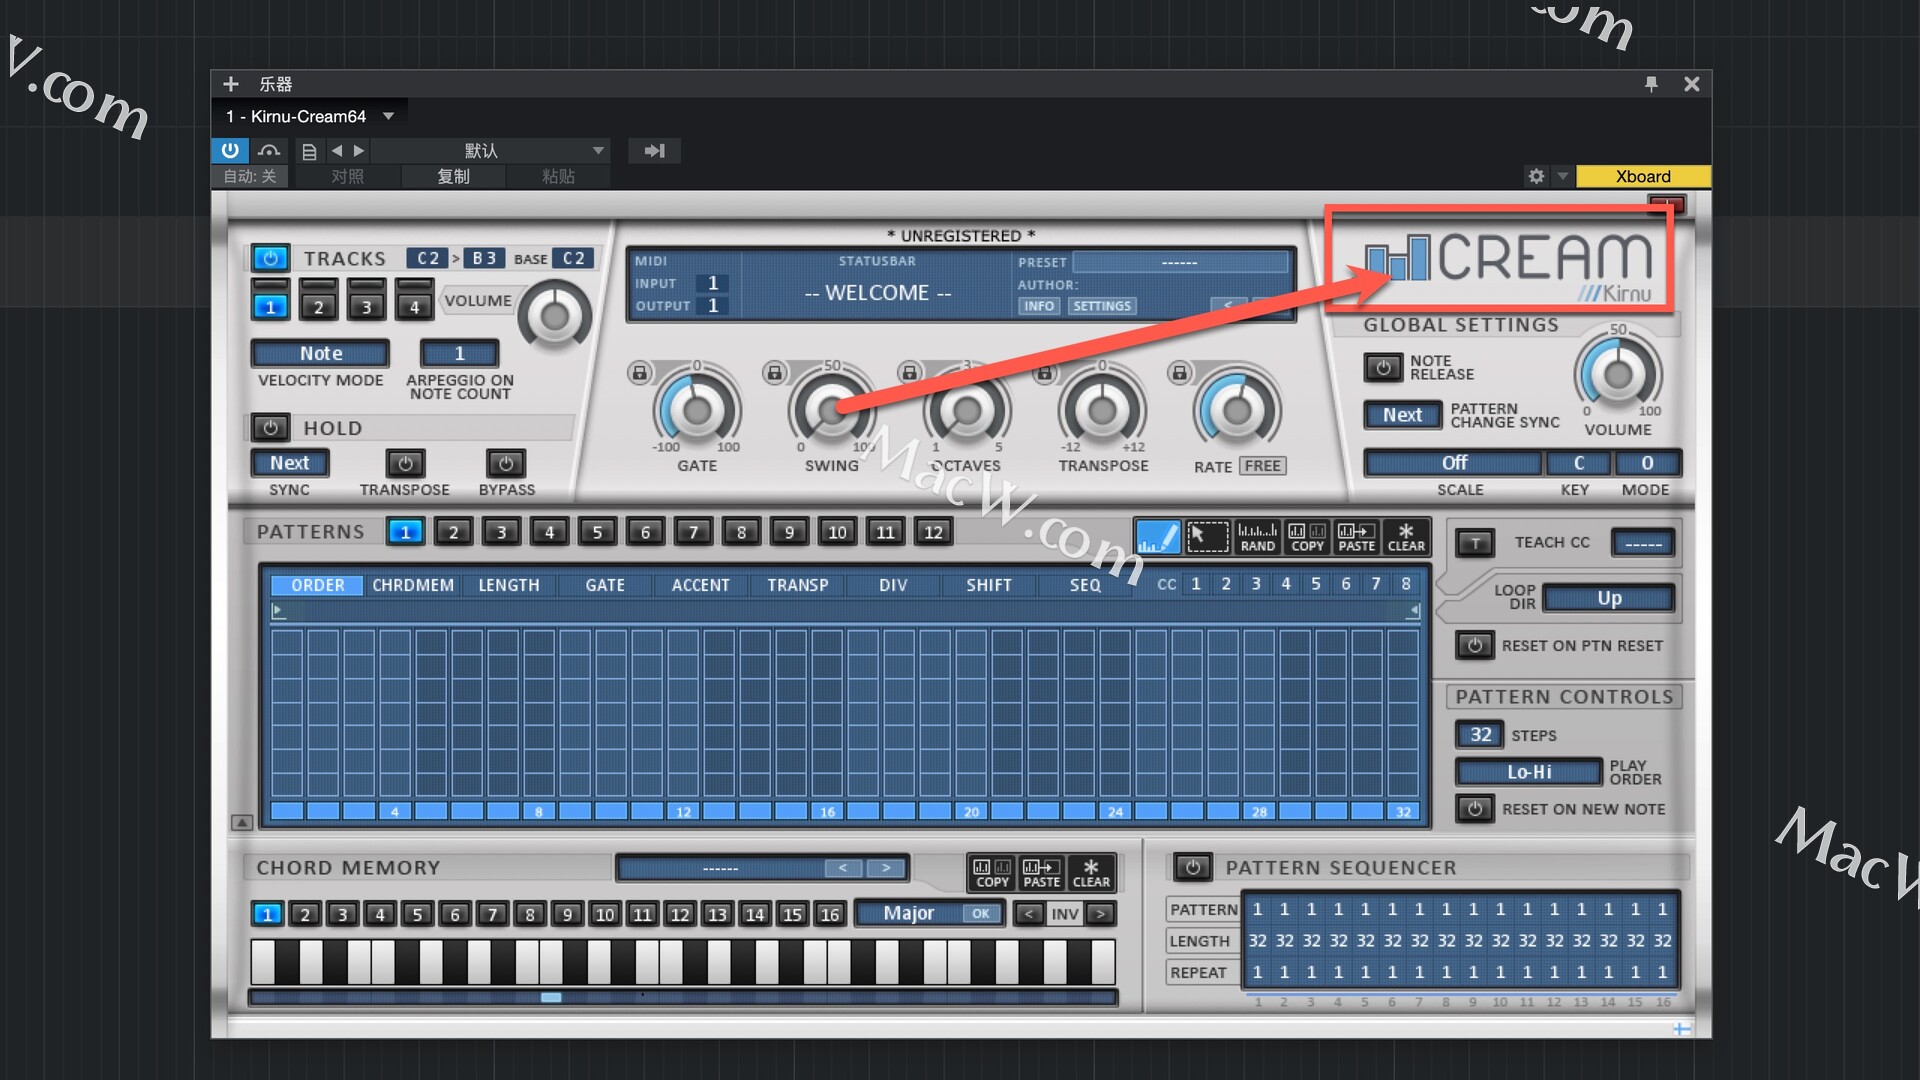
Task: Toggle track BYPASS power button
Action: (x=506, y=463)
